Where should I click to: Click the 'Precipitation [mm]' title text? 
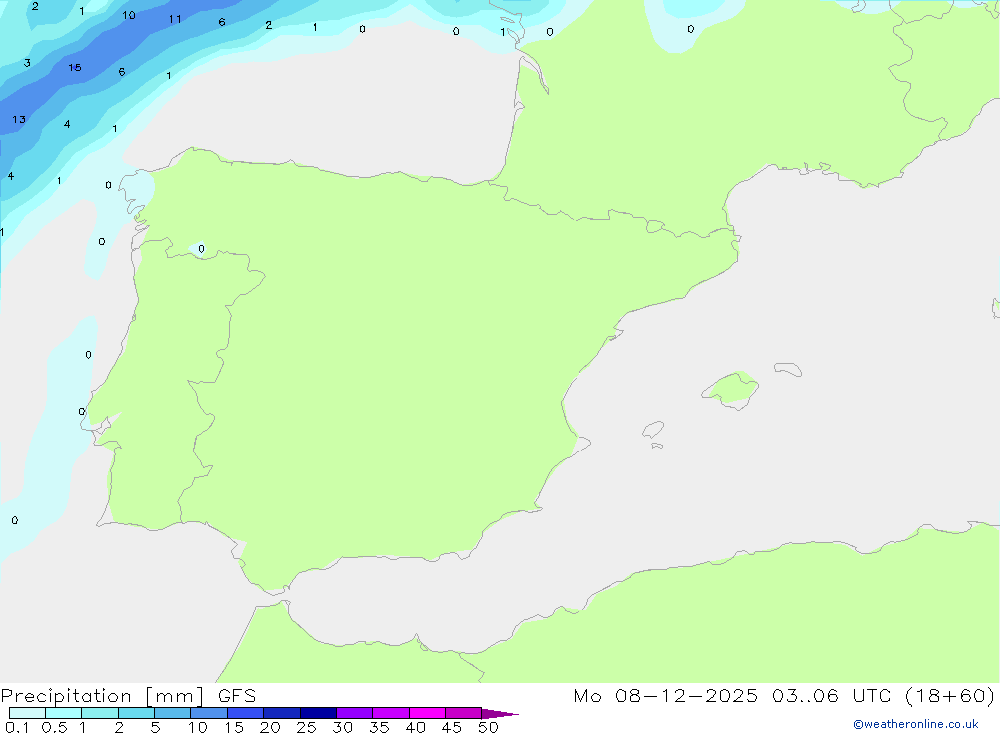point(103,696)
